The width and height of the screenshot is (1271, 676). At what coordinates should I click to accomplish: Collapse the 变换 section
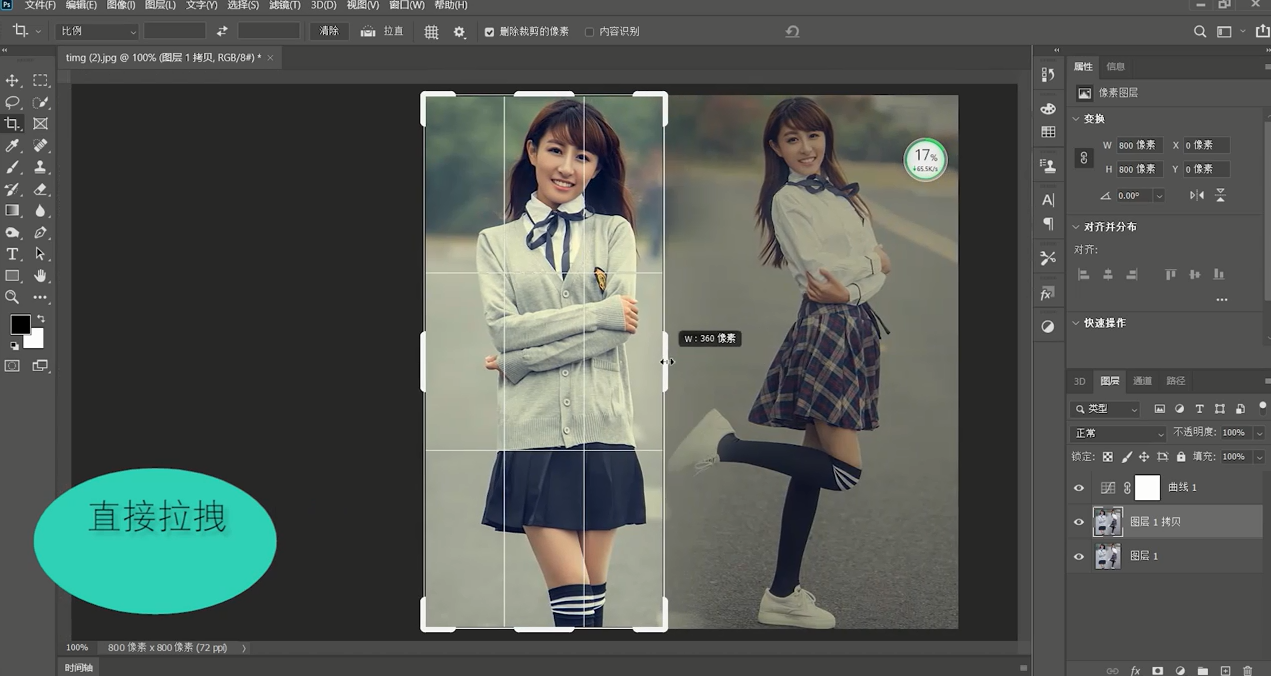click(x=1076, y=119)
